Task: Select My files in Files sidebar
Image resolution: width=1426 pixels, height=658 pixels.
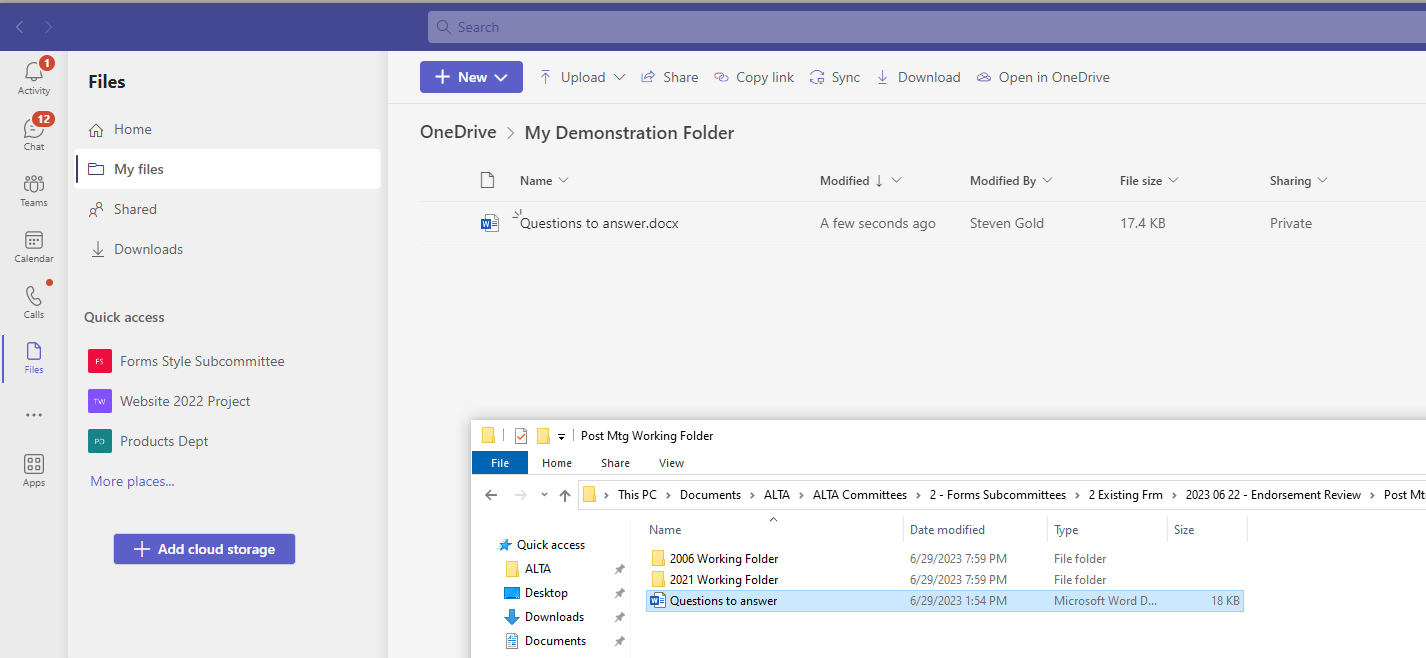Action: [227, 169]
